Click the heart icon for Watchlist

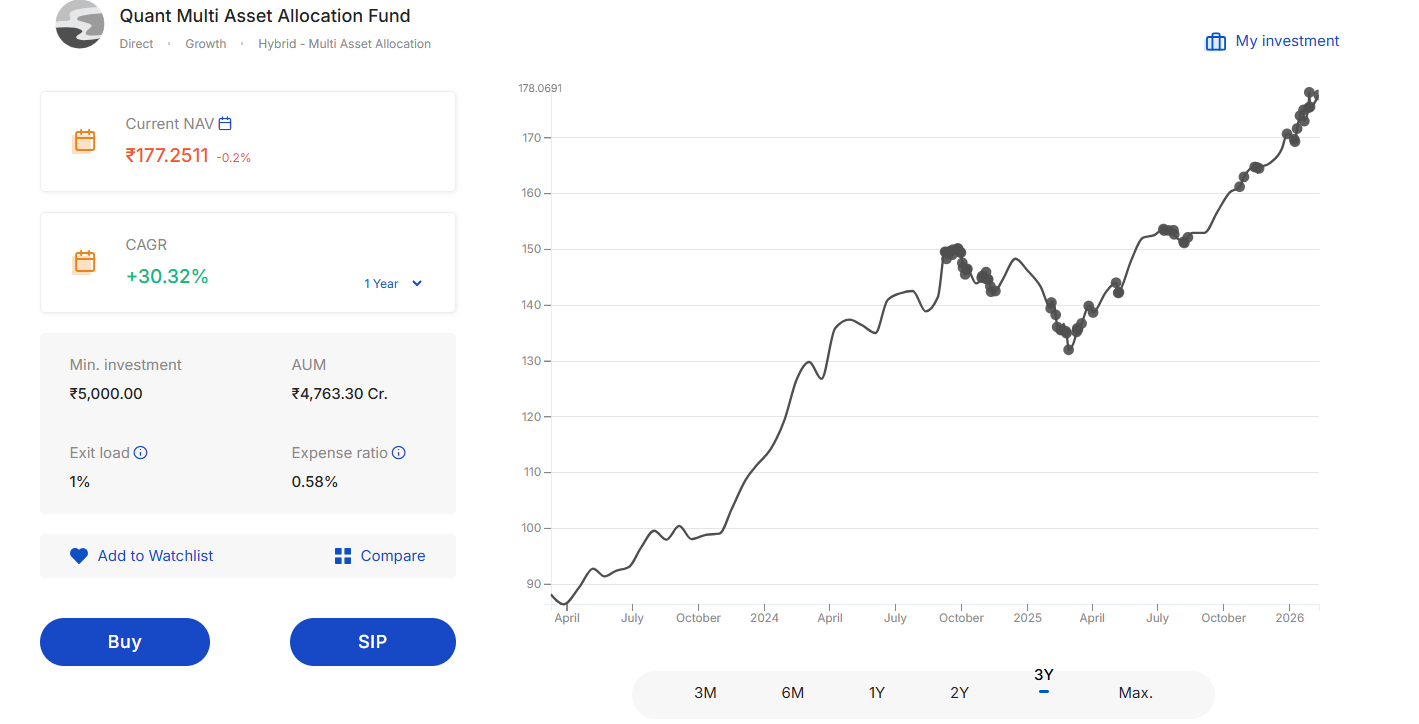[x=79, y=556]
